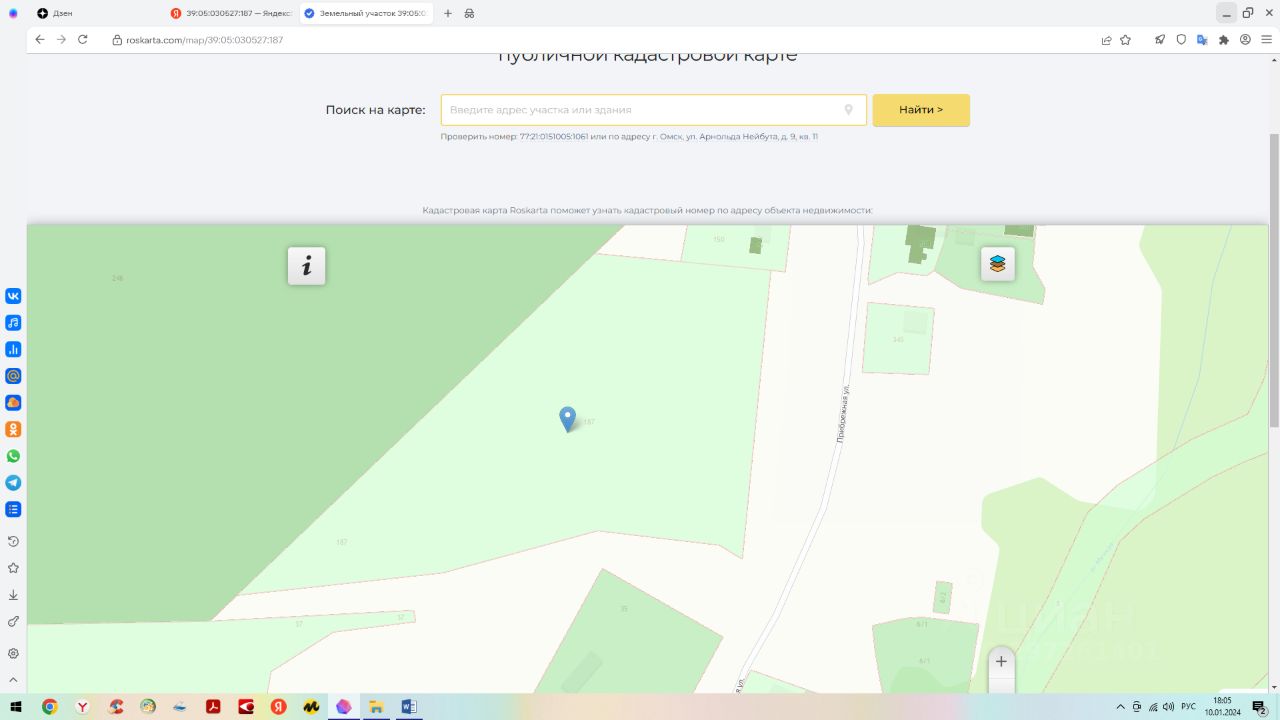Open Odnoklassniki in sidebar

pos(13,429)
